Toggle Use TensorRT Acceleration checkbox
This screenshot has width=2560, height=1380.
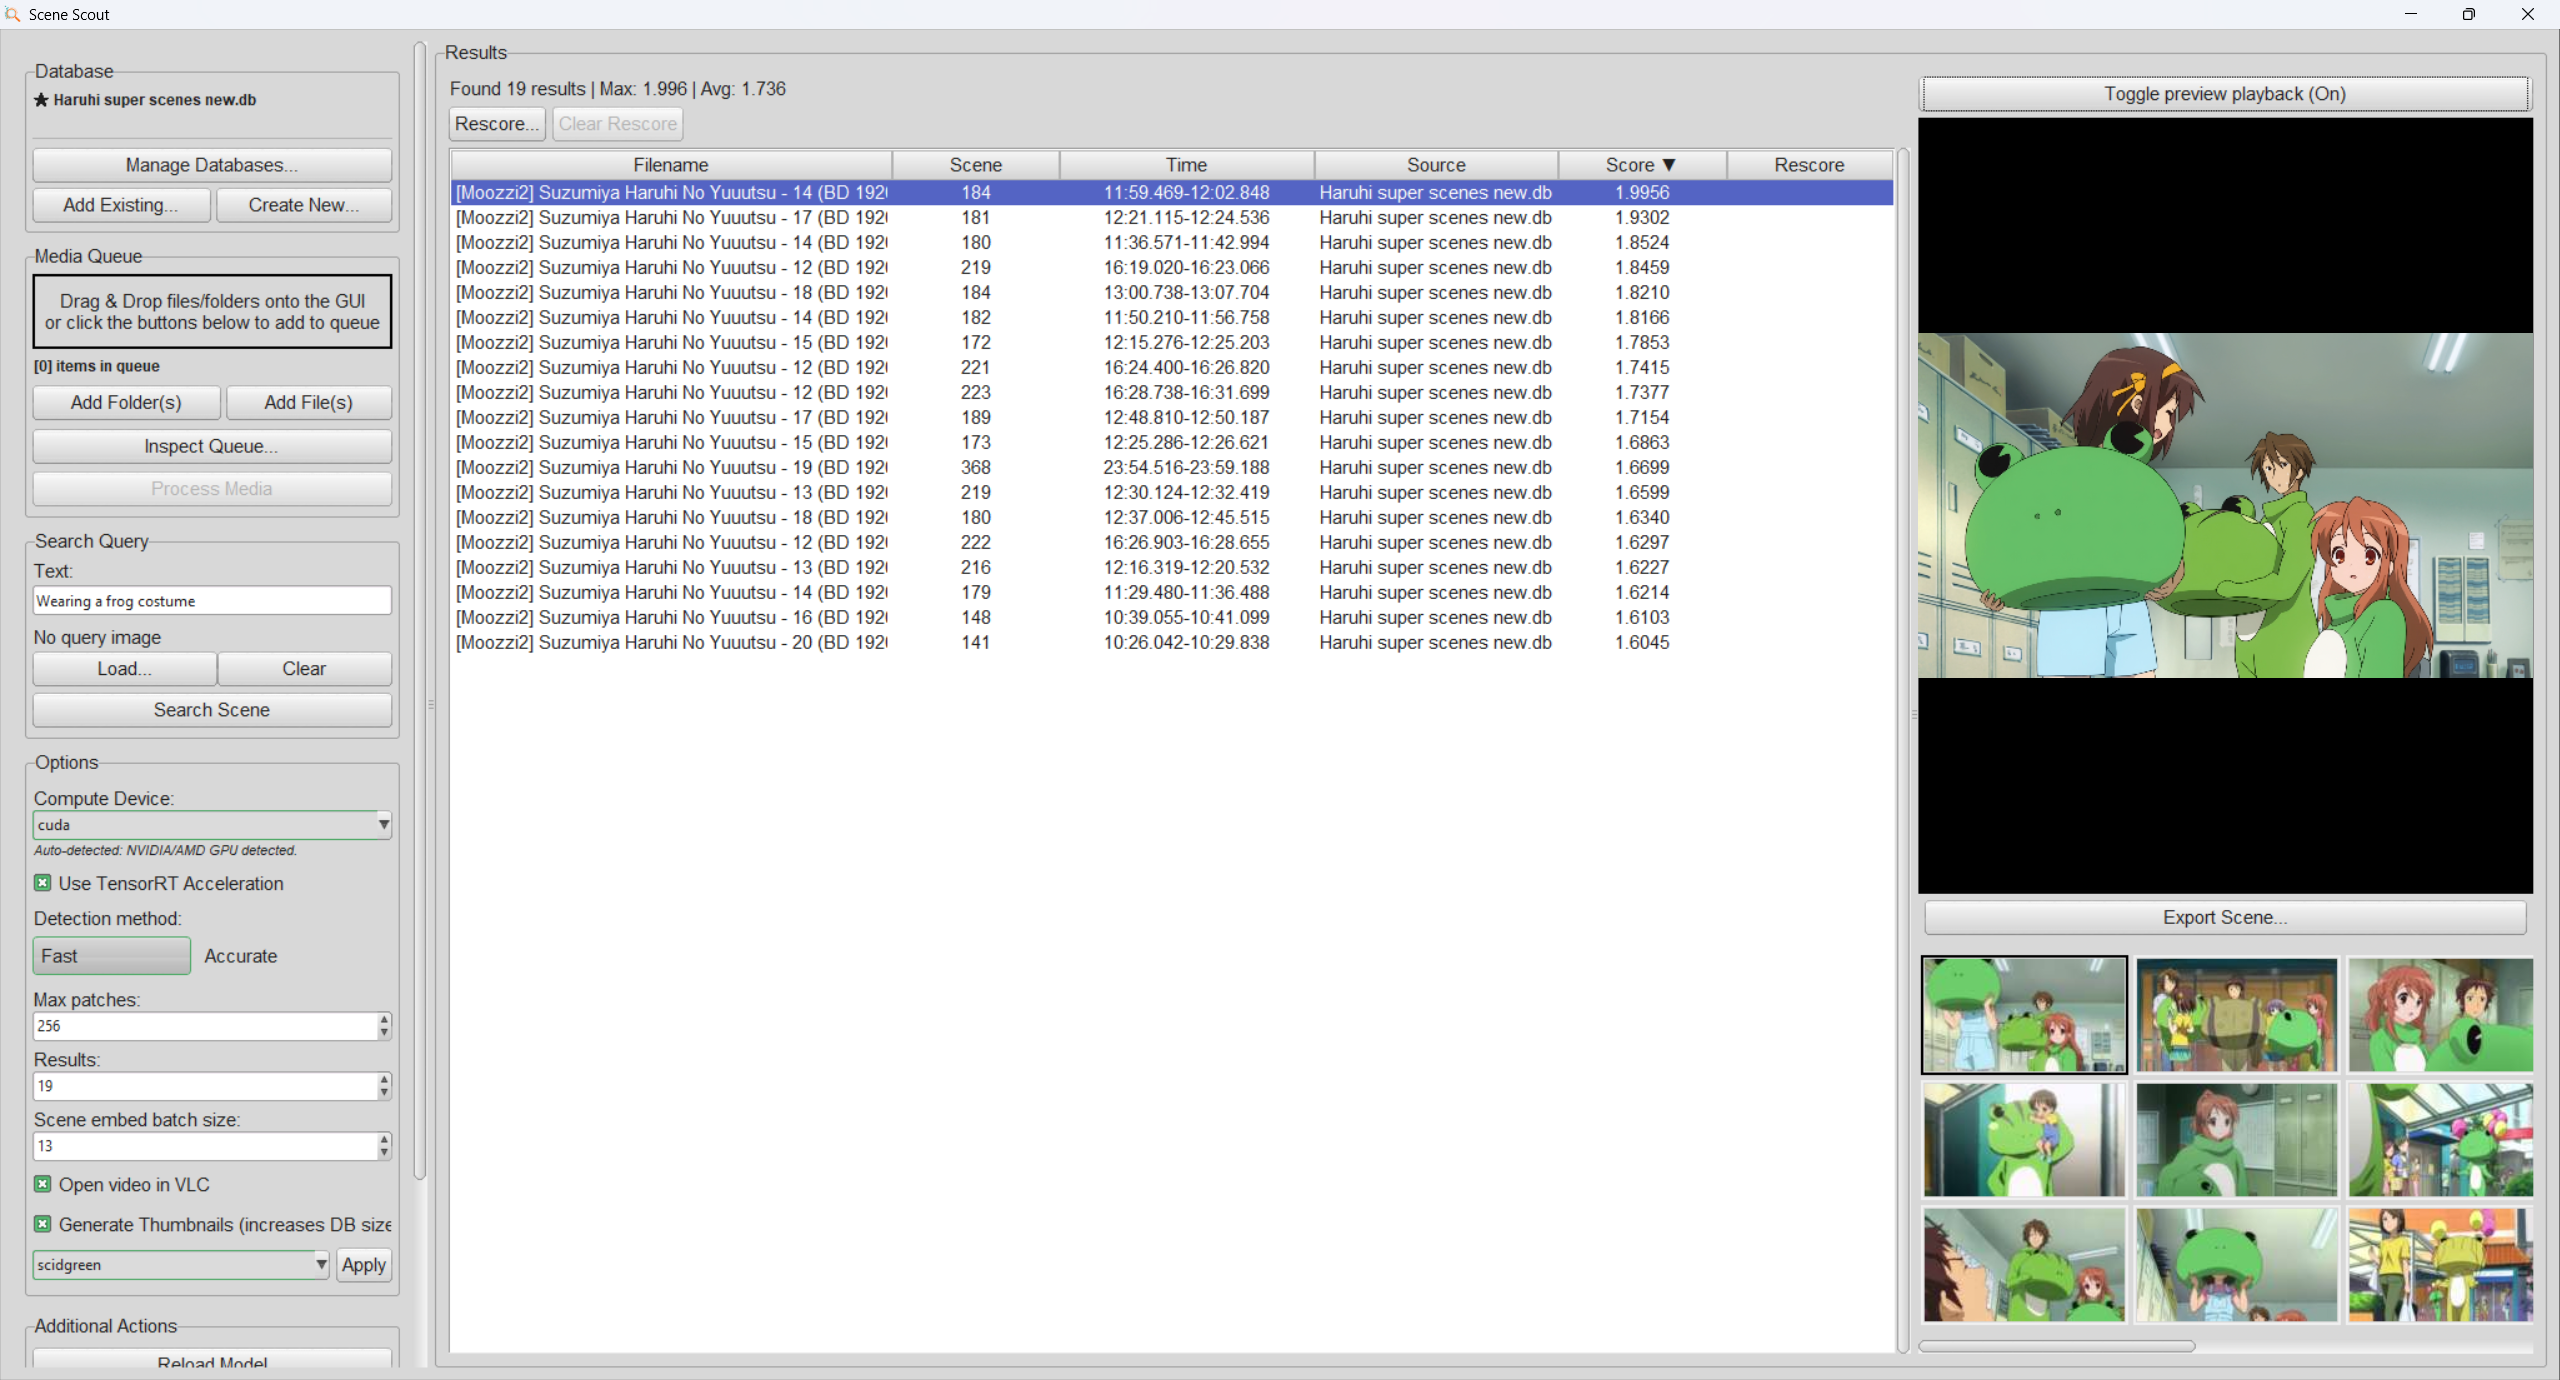pos(42,883)
